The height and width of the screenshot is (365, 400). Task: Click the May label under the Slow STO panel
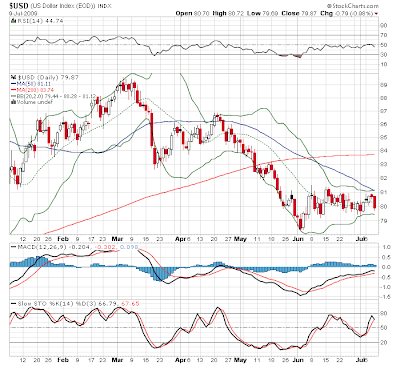tap(240, 360)
